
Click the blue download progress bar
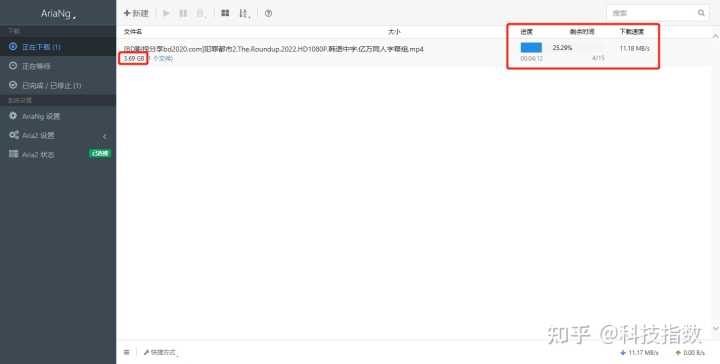(x=531, y=48)
